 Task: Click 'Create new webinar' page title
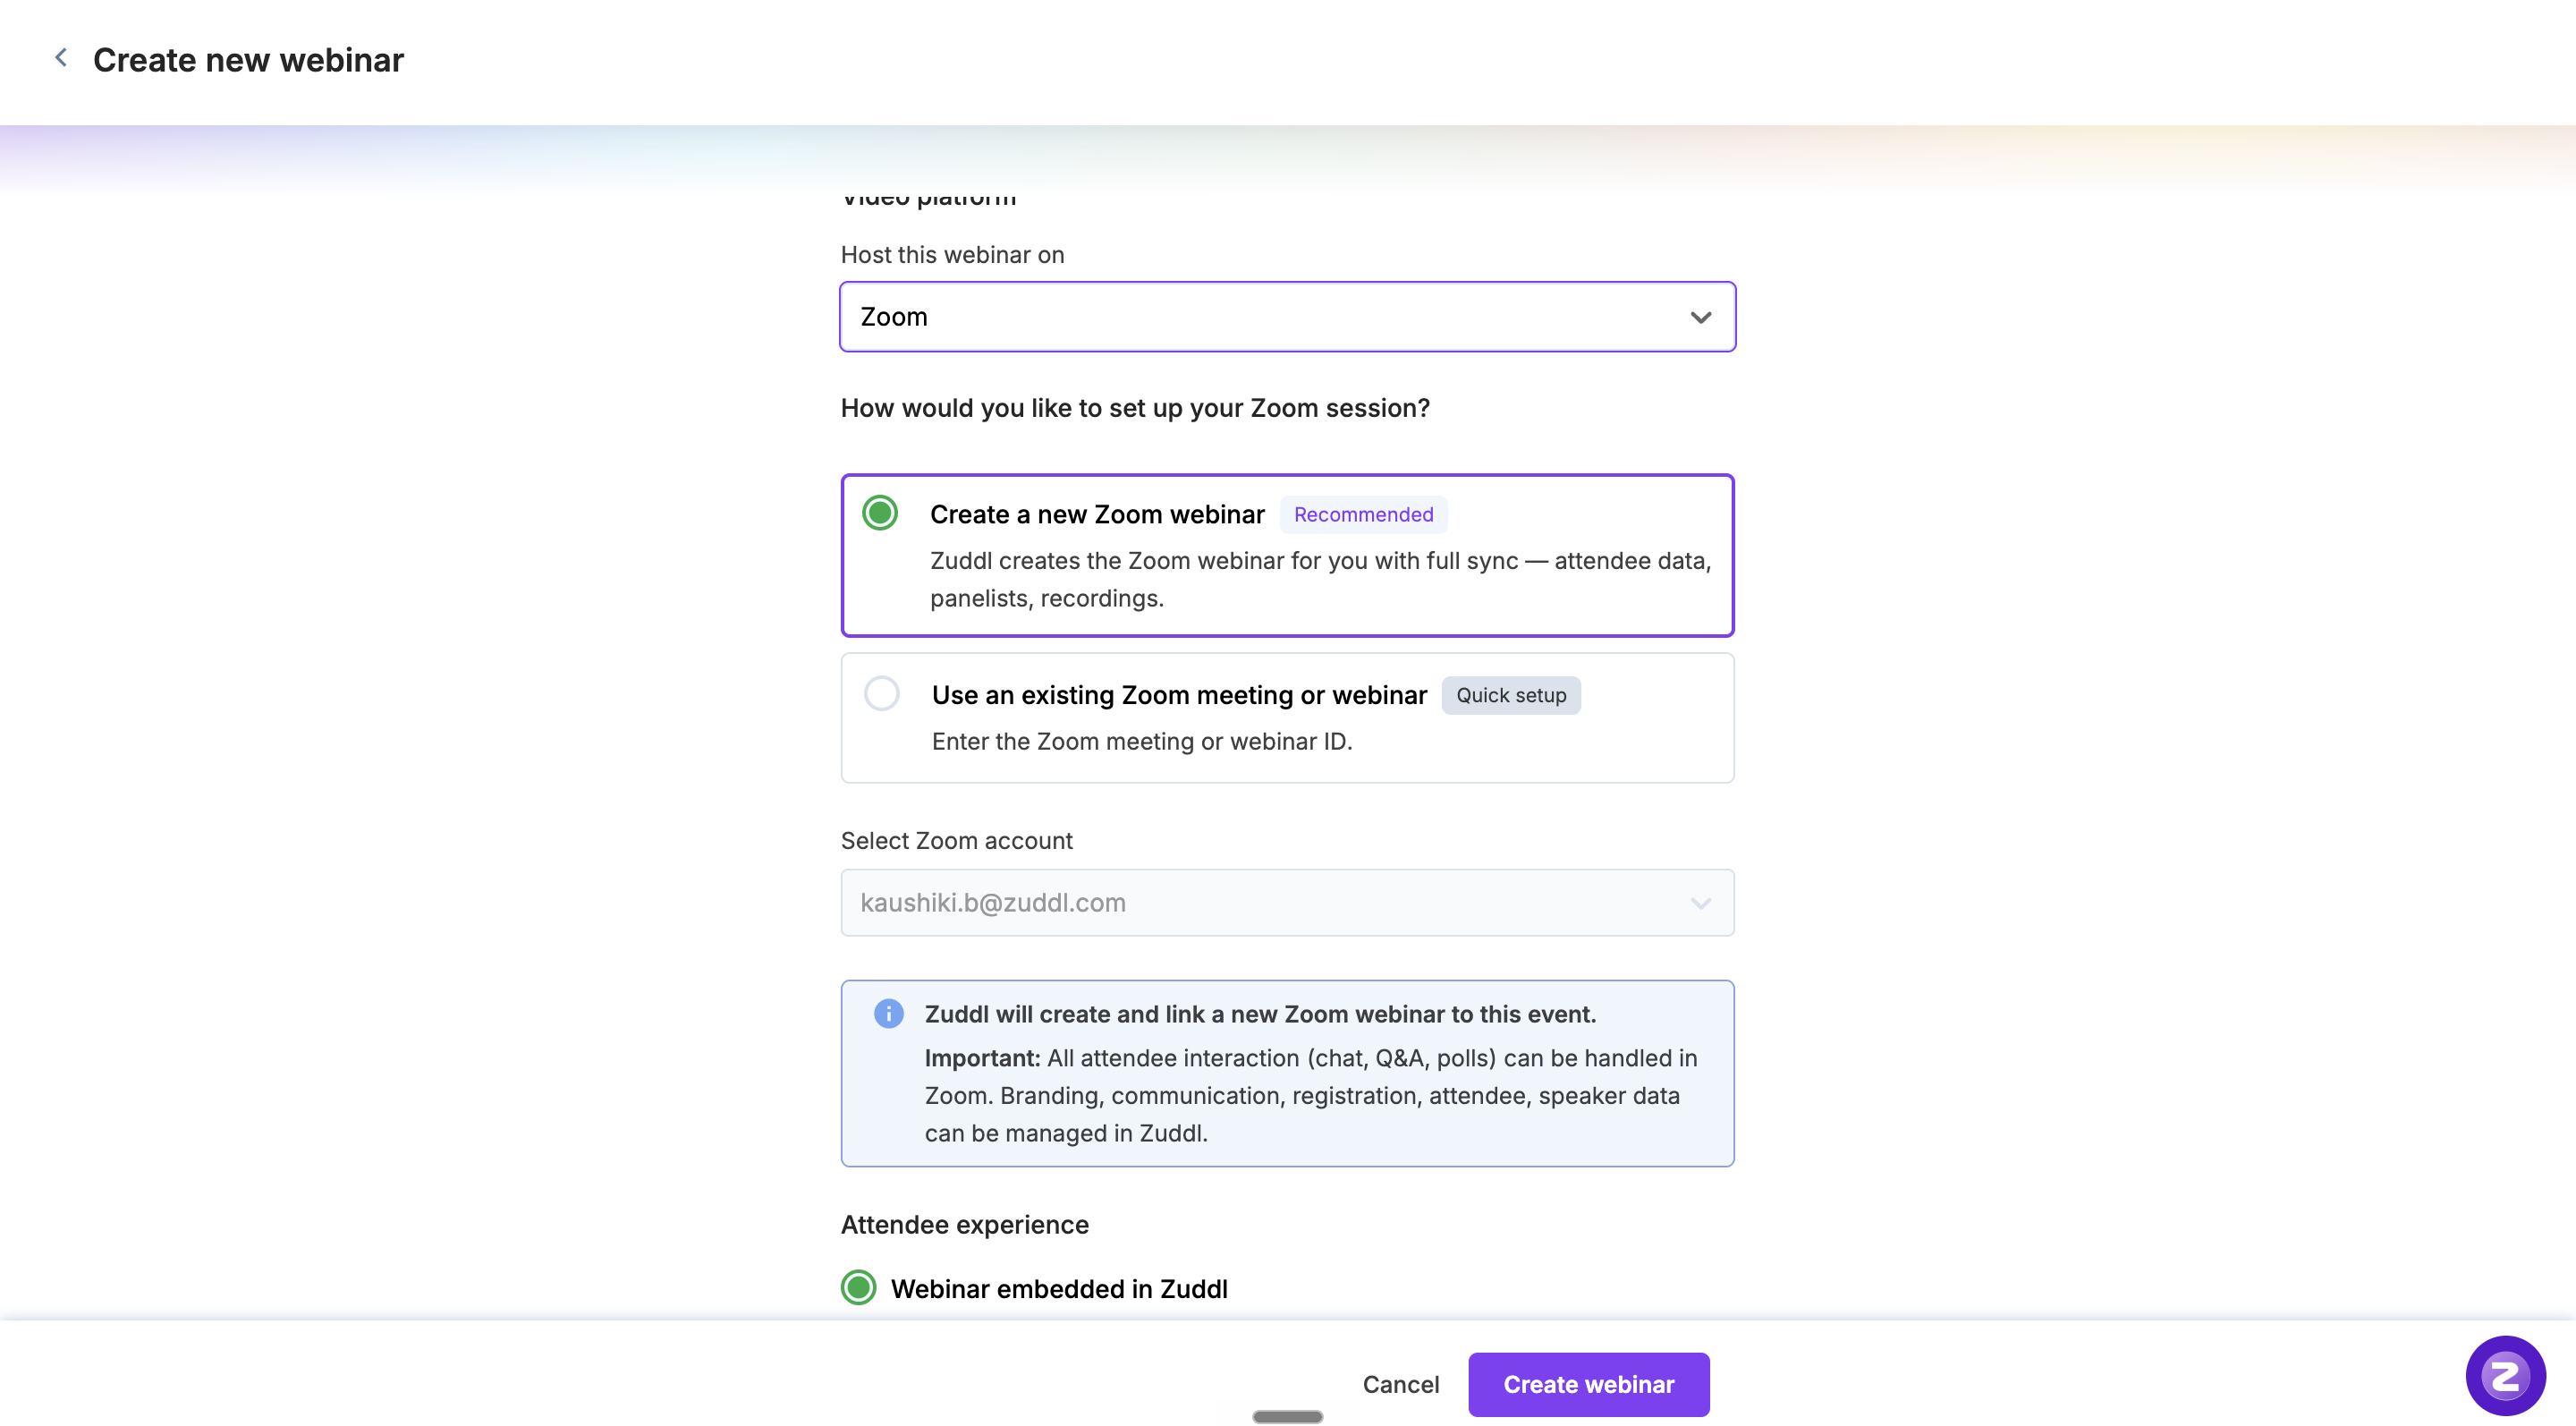[x=248, y=60]
